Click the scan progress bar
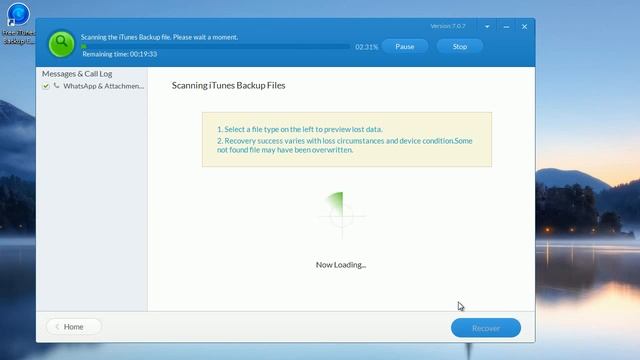Viewport: 640px width, 360px height. (215, 47)
